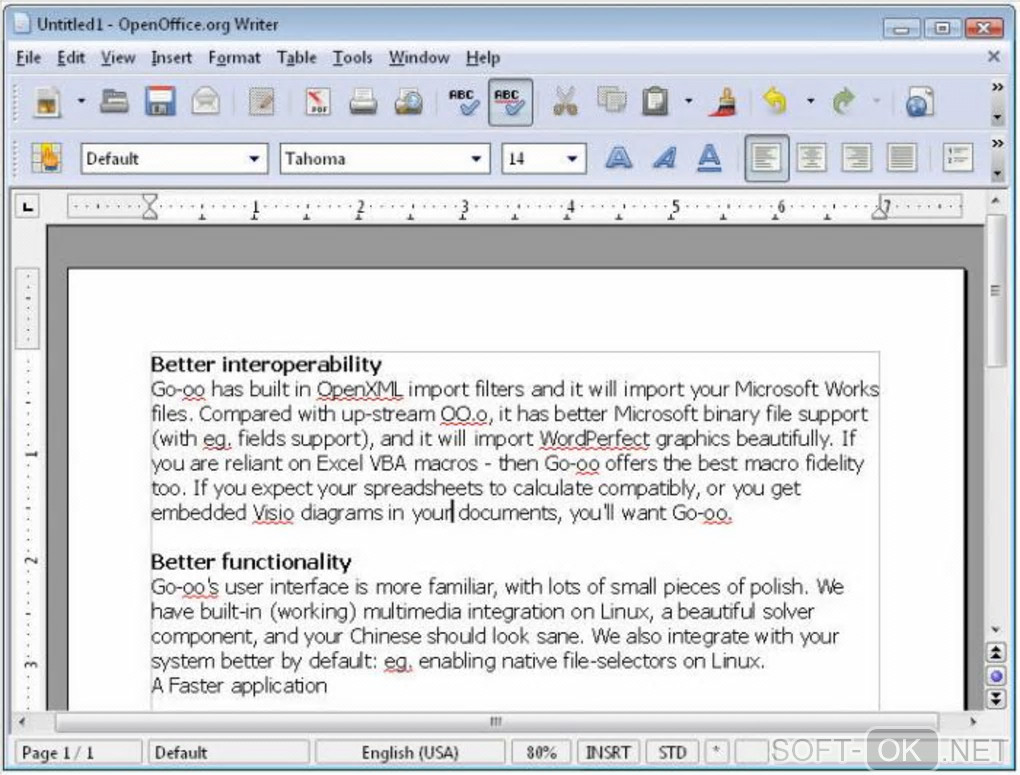Expand the standard toolbar overflow chevron
This screenshot has height=775, width=1020.
click(x=997, y=87)
